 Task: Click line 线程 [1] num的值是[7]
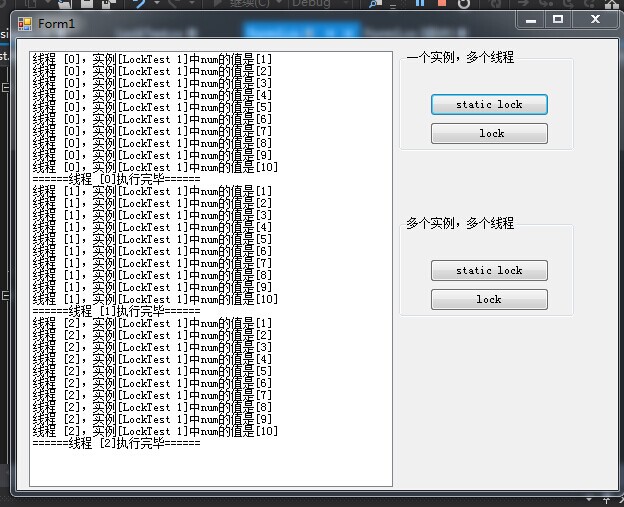click(152, 263)
